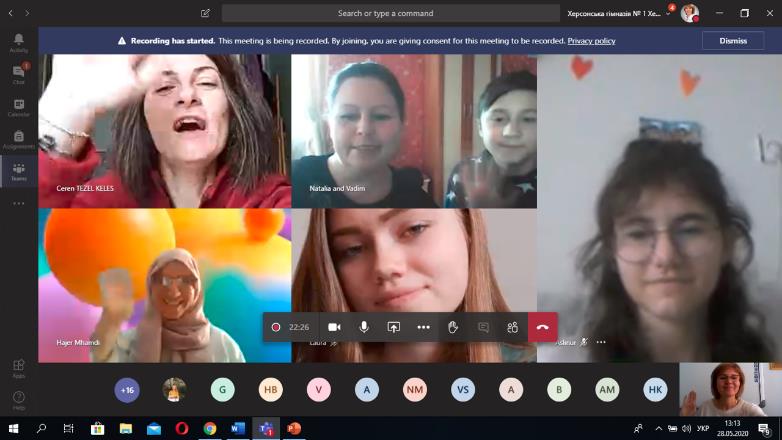Viewport: 782px width, 440px height.
Task: Open Assignments in the left sidebar
Action: 18,139
